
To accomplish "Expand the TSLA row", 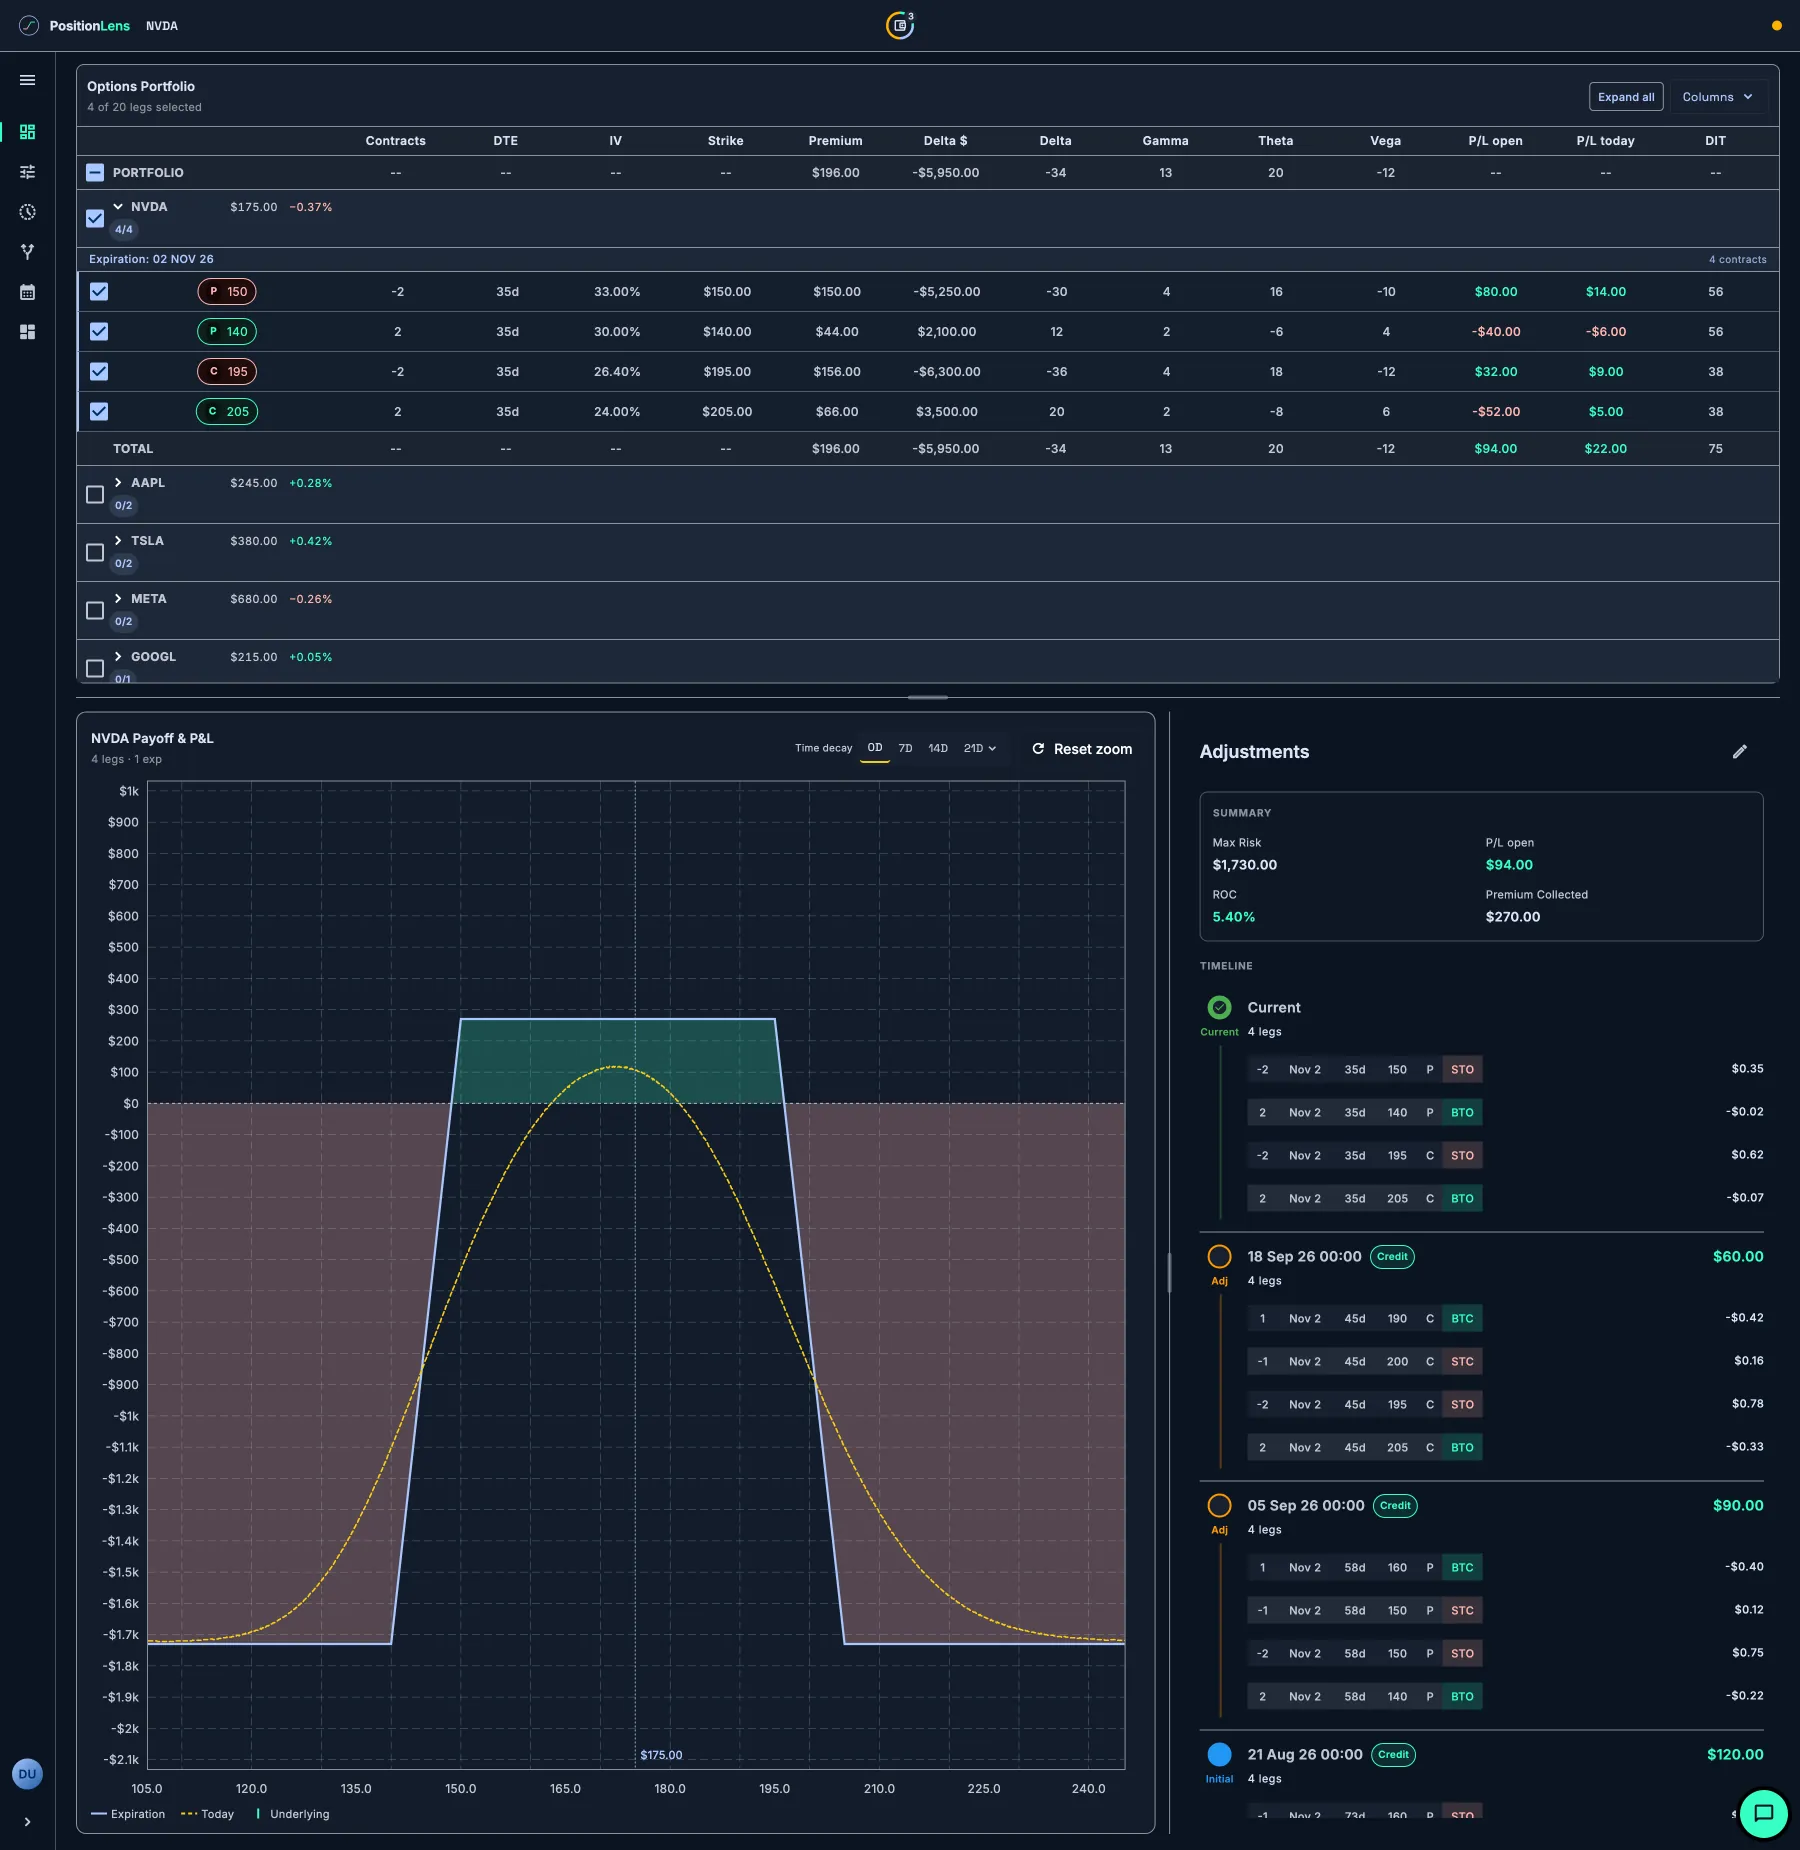I will coord(118,541).
